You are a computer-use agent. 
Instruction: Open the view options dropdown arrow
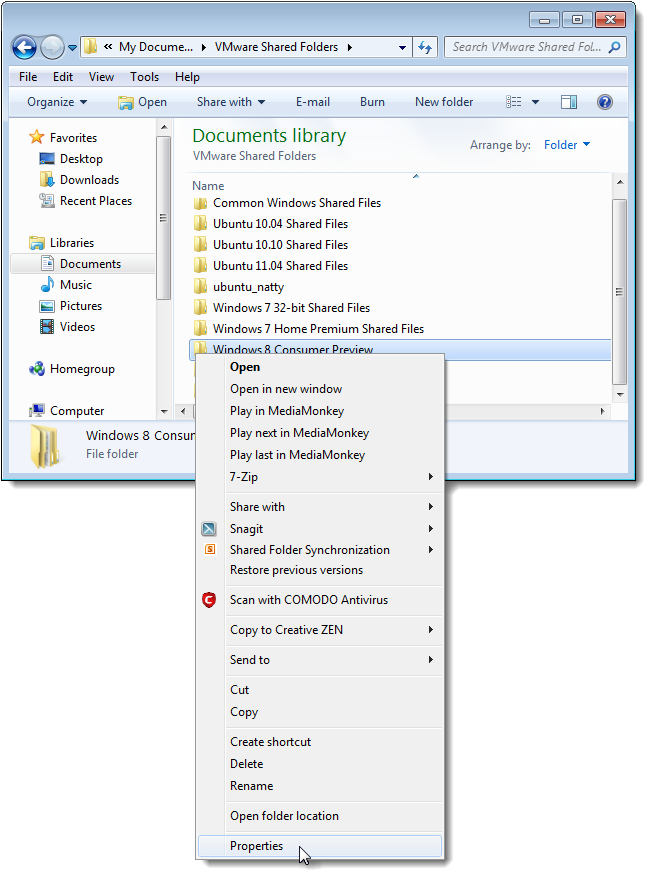(535, 102)
